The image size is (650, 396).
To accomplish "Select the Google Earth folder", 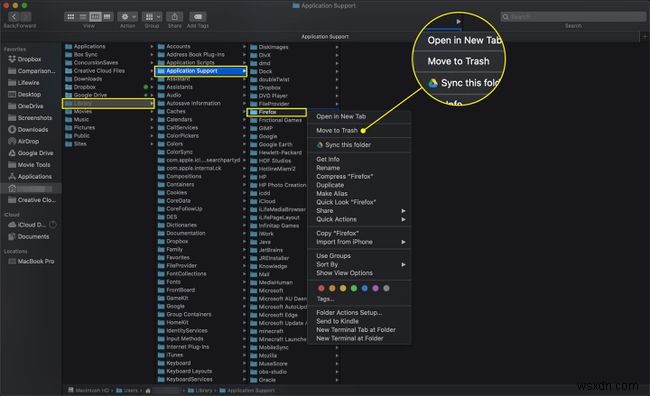I will (x=276, y=144).
